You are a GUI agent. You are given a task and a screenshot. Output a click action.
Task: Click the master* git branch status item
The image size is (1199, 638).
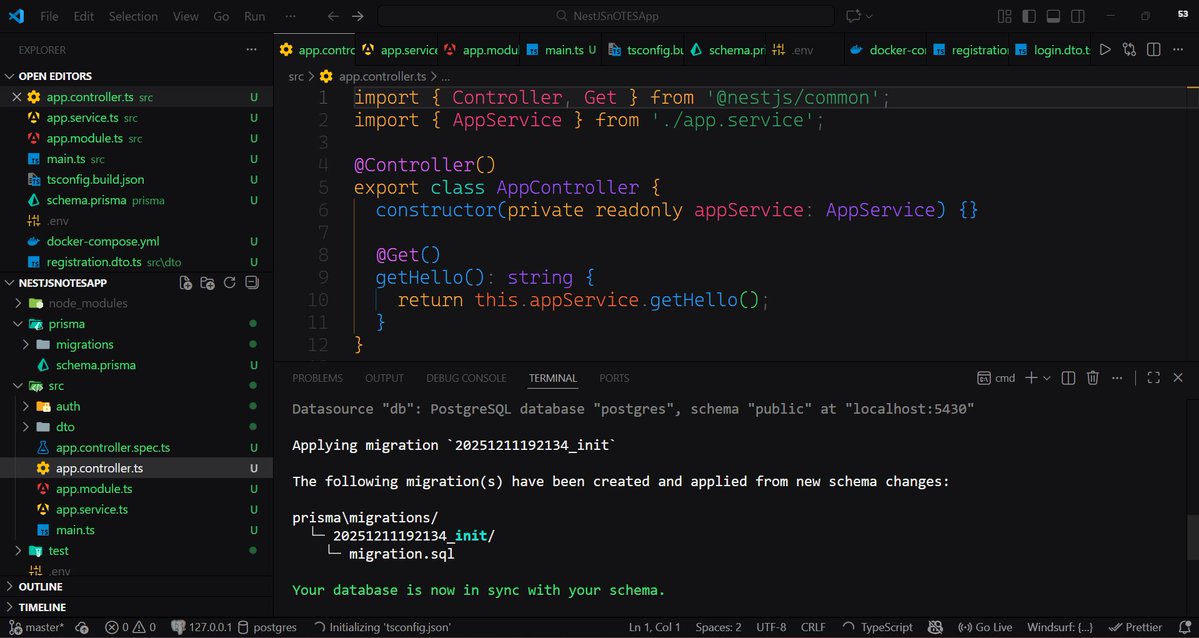pos(37,627)
